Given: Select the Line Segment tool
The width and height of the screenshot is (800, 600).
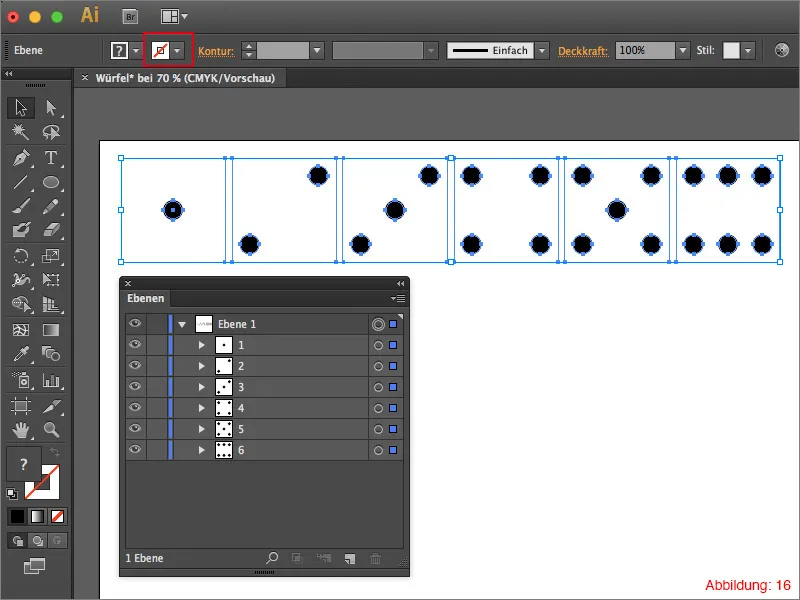Looking at the screenshot, I should [21, 182].
